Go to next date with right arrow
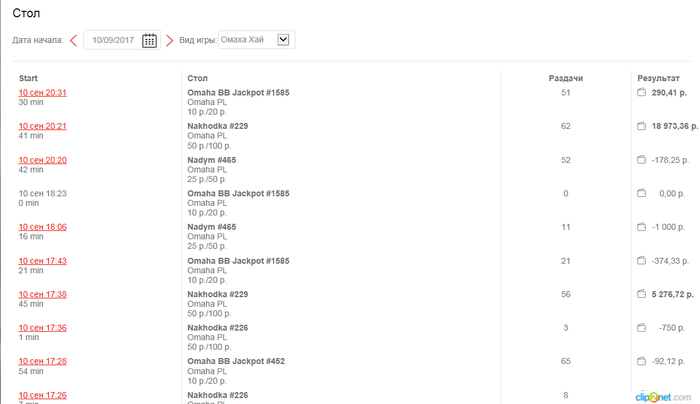 tap(169, 41)
